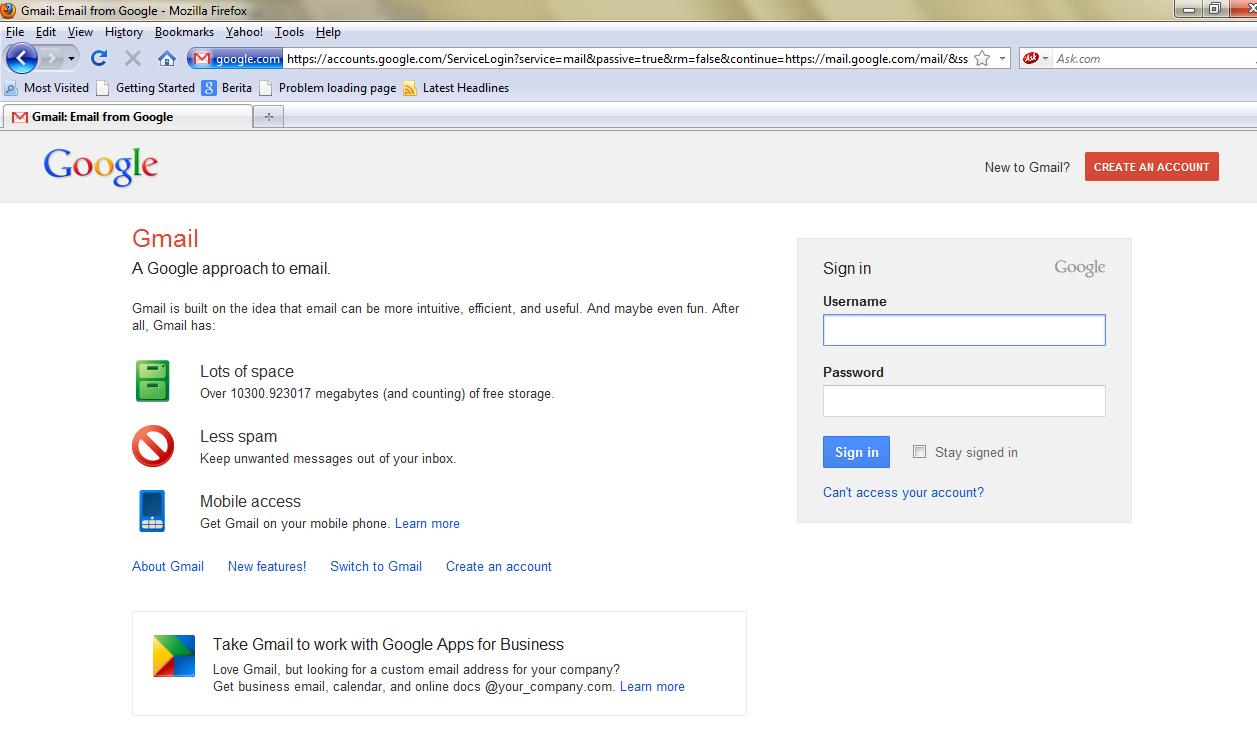Open the Tools menu
The height and width of the screenshot is (734, 1257).
[289, 32]
